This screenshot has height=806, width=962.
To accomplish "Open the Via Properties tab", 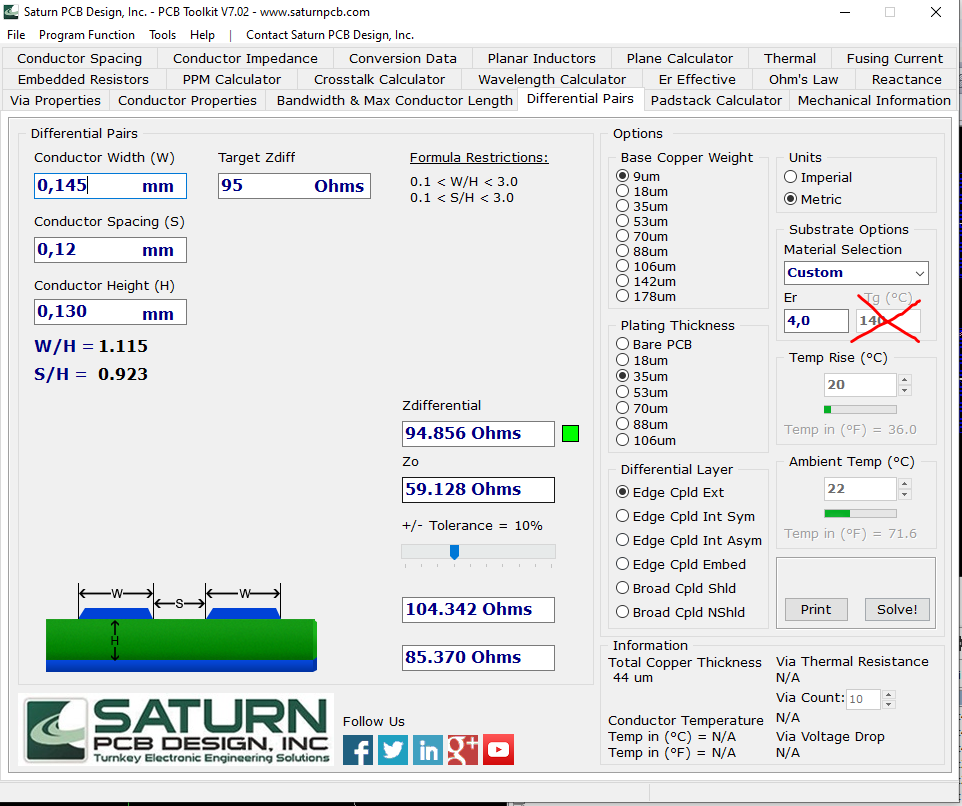I will coord(55,100).
